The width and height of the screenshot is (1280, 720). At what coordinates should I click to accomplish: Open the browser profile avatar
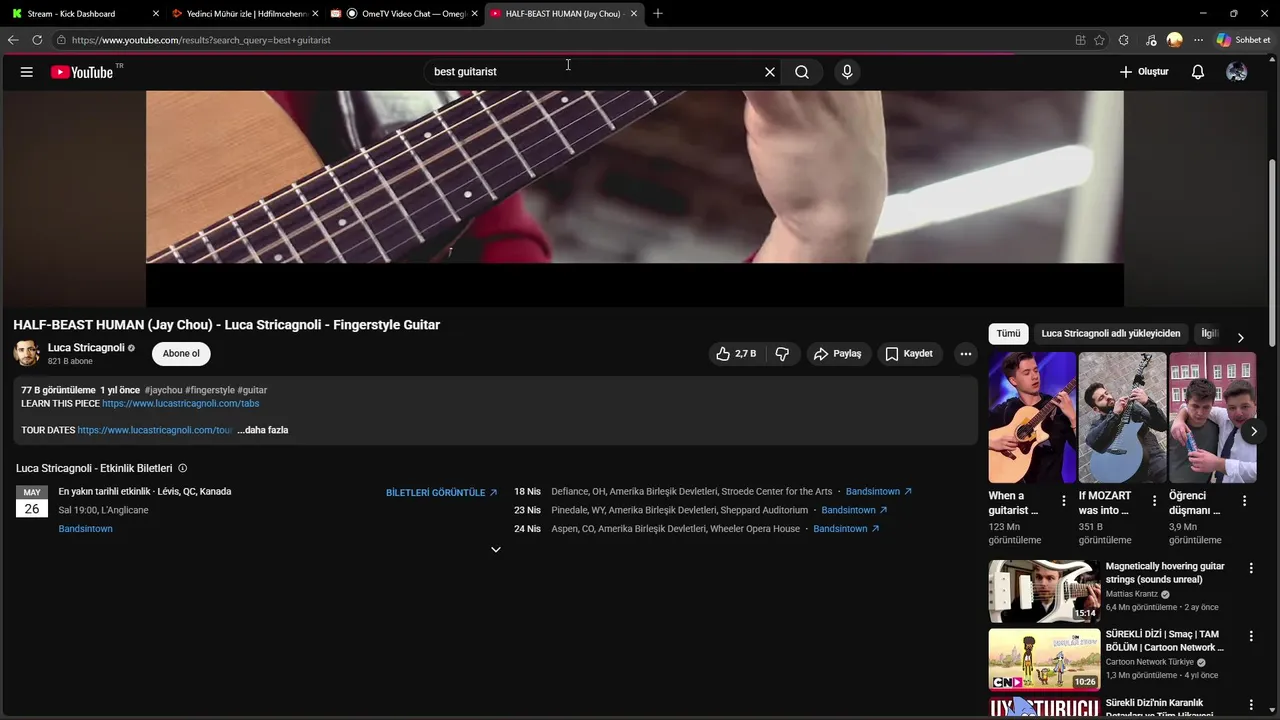click(1175, 40)
